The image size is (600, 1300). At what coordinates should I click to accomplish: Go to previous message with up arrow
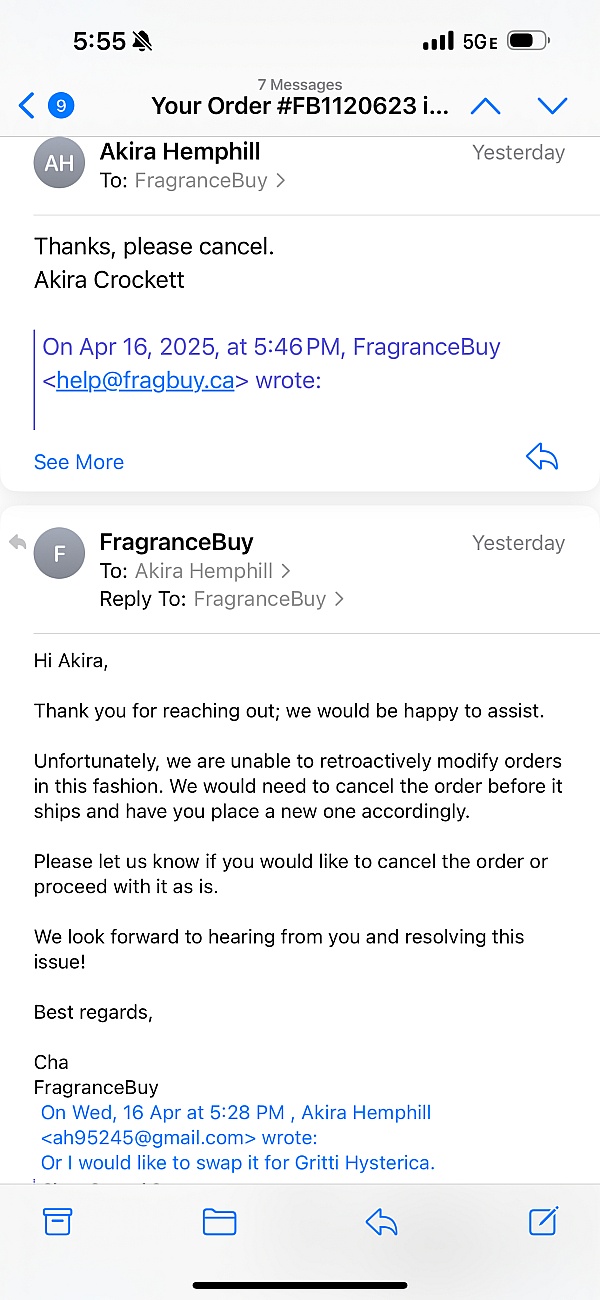click(x=486, y=105)
